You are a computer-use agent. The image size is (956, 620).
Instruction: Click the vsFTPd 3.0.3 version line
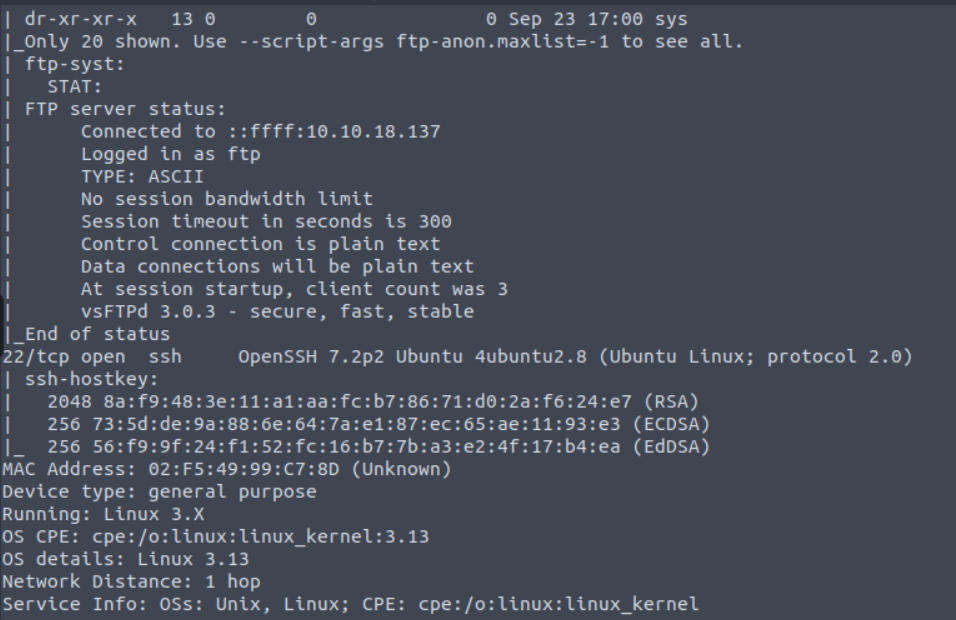[x=277, y=311]
